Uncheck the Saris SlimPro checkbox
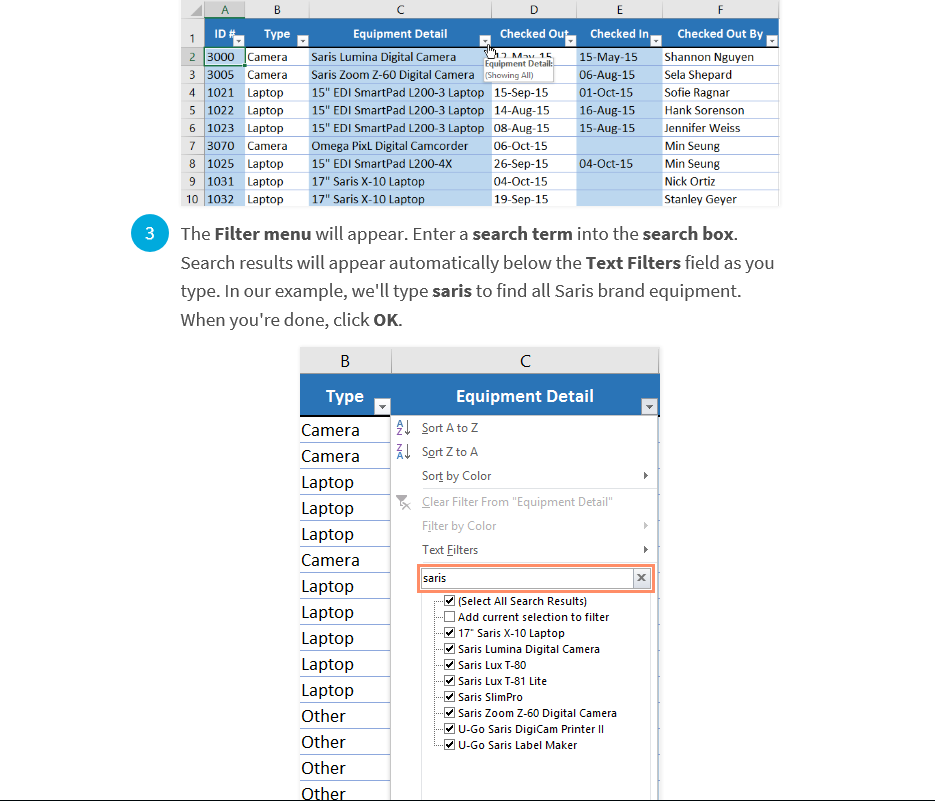Image resolution: width=935 pixels, height=801 pixels. pyautogui.click(x=450, y=697)
